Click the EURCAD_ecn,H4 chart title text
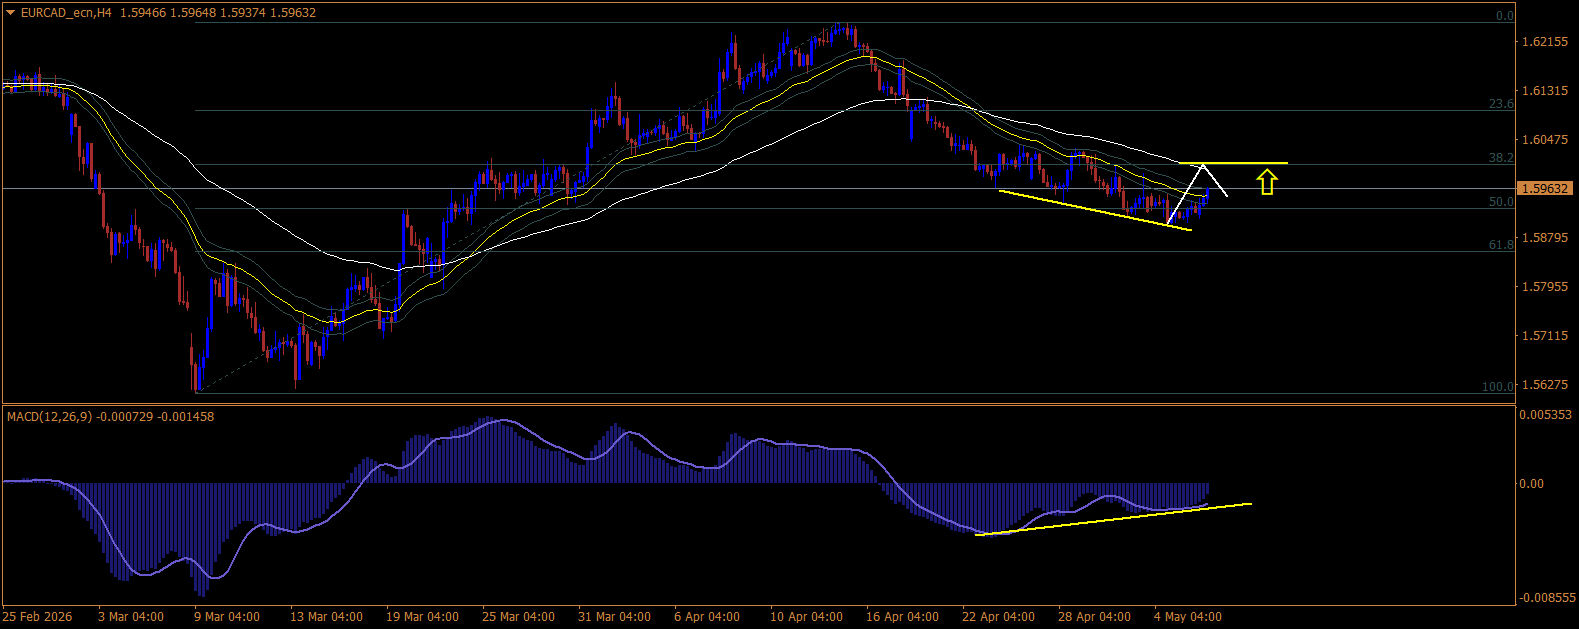 click(65, 13)
